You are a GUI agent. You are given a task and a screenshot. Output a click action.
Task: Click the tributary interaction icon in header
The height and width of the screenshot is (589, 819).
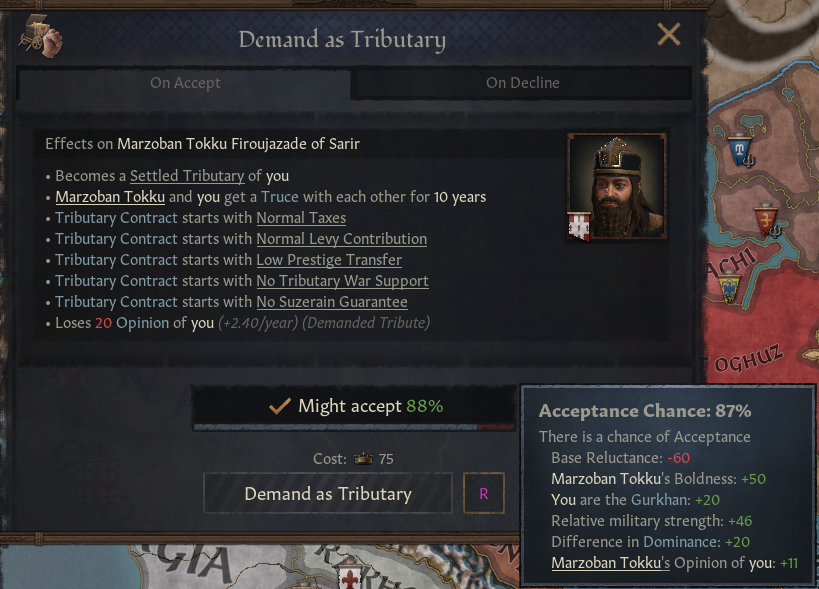[40, 37]
